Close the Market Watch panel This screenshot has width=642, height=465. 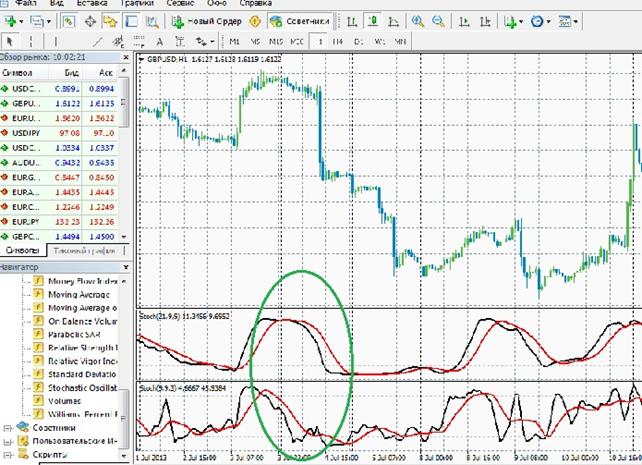point(126,57)
